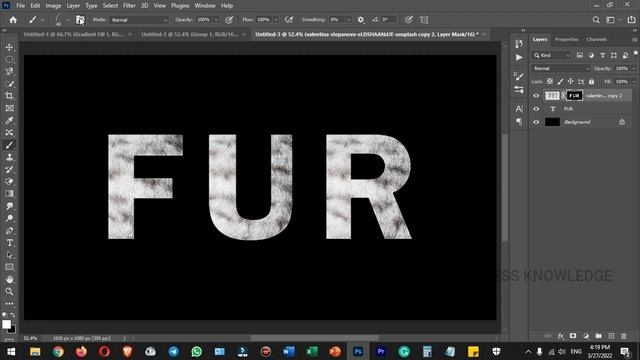Image resolution: width=640 pixels, height=360 pixels.
Task: Toggle lock image pixels brush icon
Action: (x=560, y=82)
